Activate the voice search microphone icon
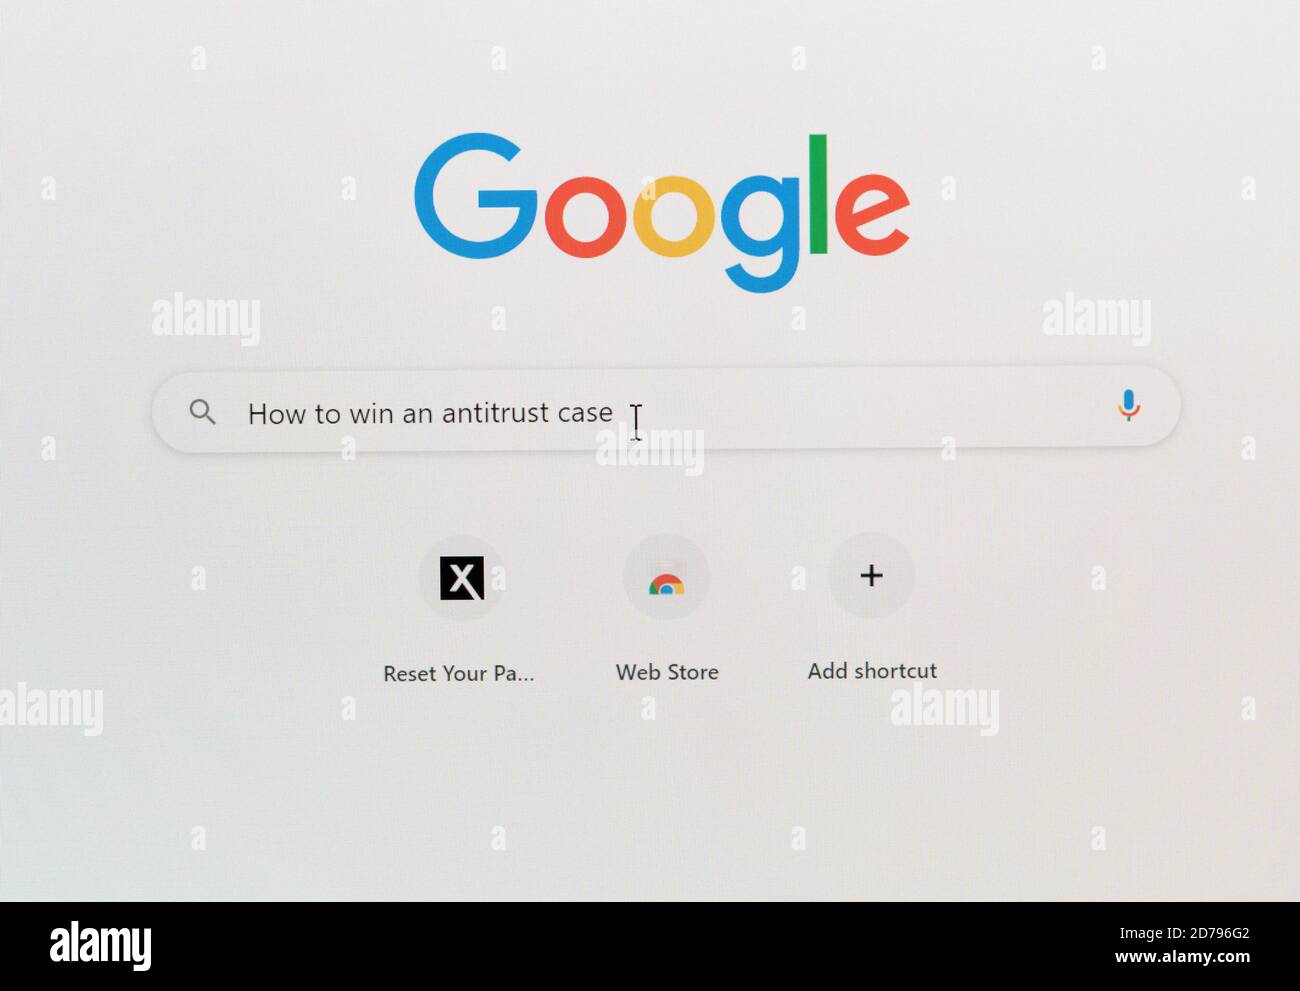This screenshot has height=991, width=1300. 1128,405
